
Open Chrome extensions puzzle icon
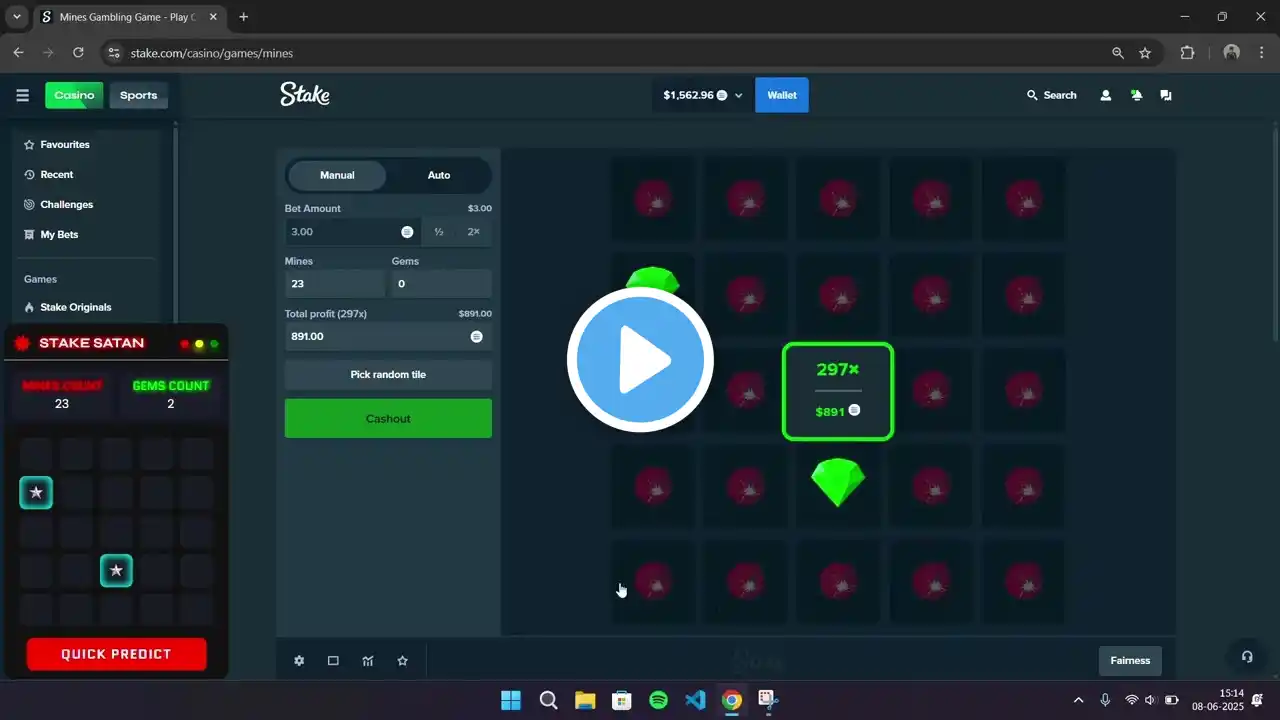click(1188, 53)
